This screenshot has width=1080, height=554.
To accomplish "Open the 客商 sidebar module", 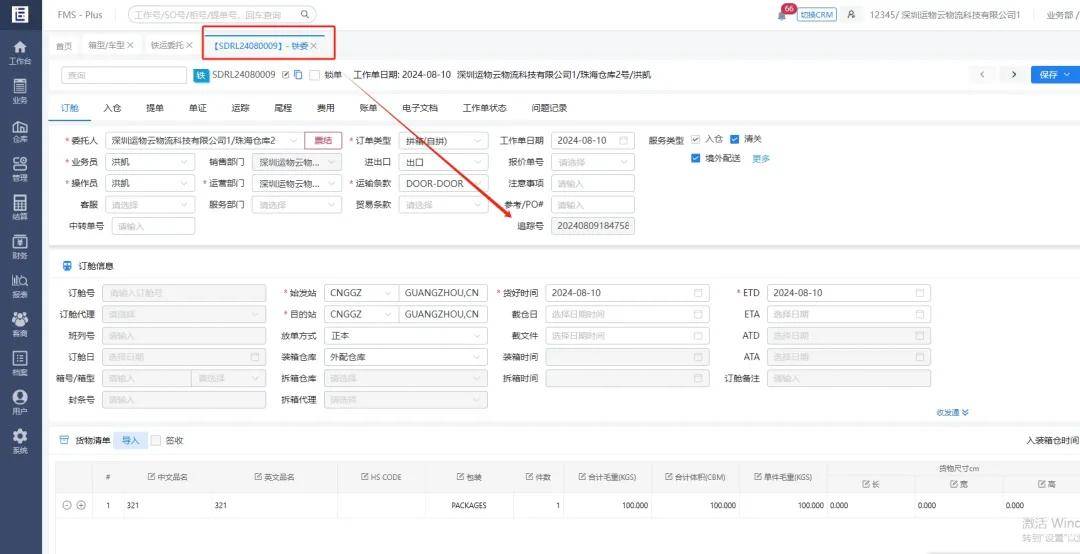I will pyautogui.click(x=20, y=325).
